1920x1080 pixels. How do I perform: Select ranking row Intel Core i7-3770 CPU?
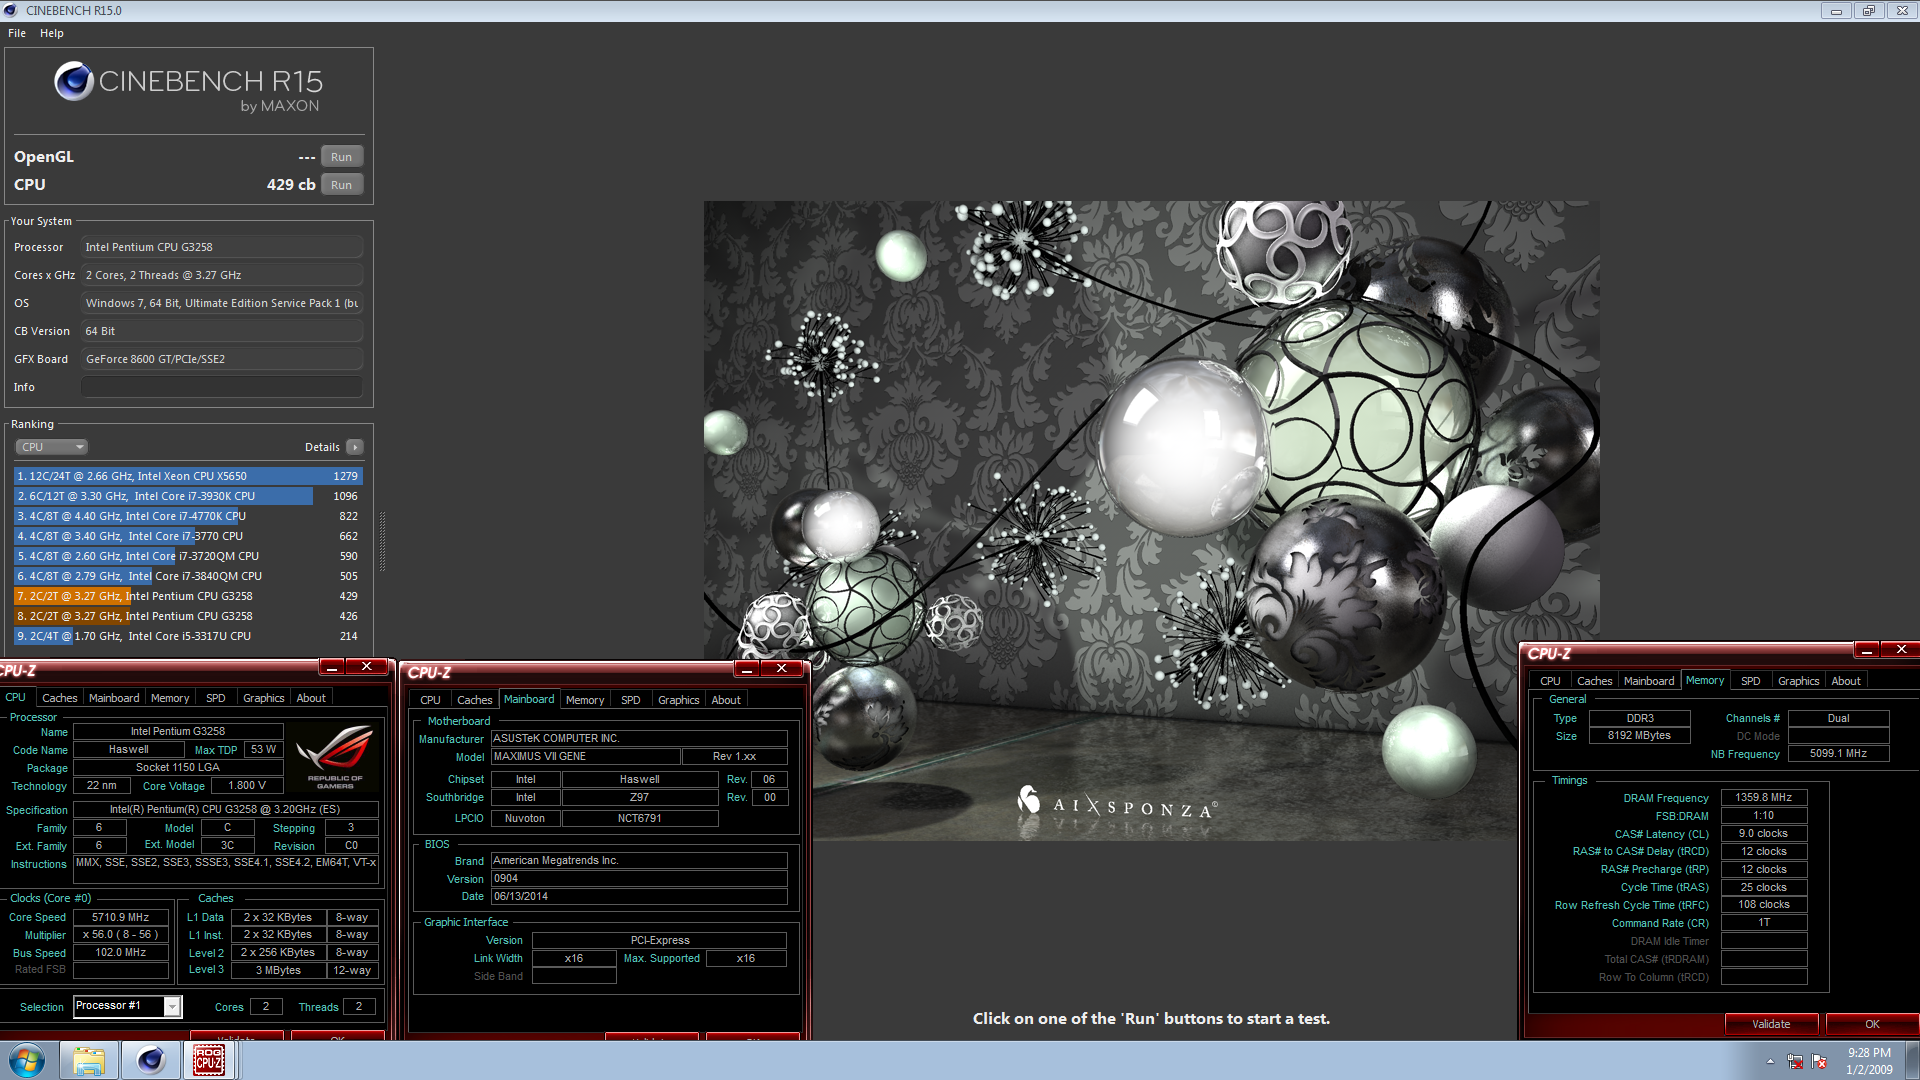pos(188,536)
